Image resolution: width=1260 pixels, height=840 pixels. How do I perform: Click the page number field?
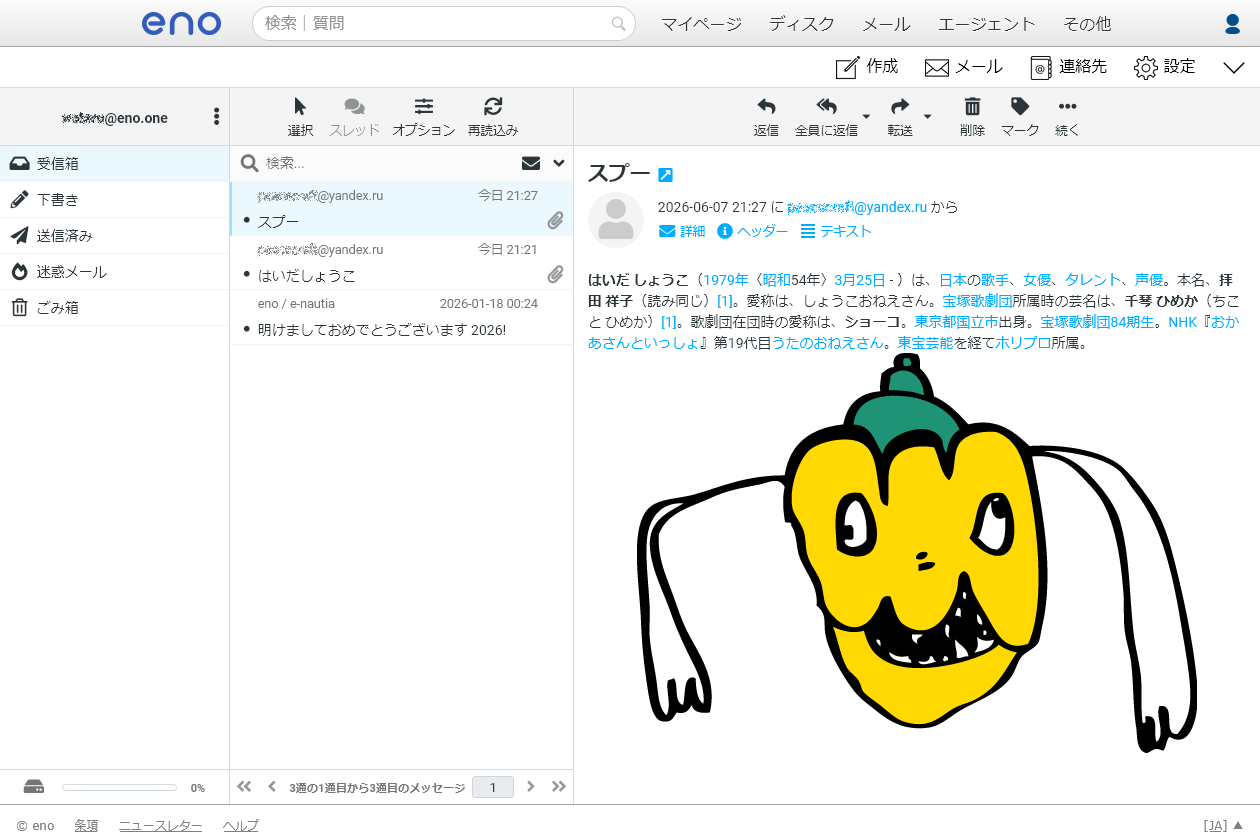(493, 787)
